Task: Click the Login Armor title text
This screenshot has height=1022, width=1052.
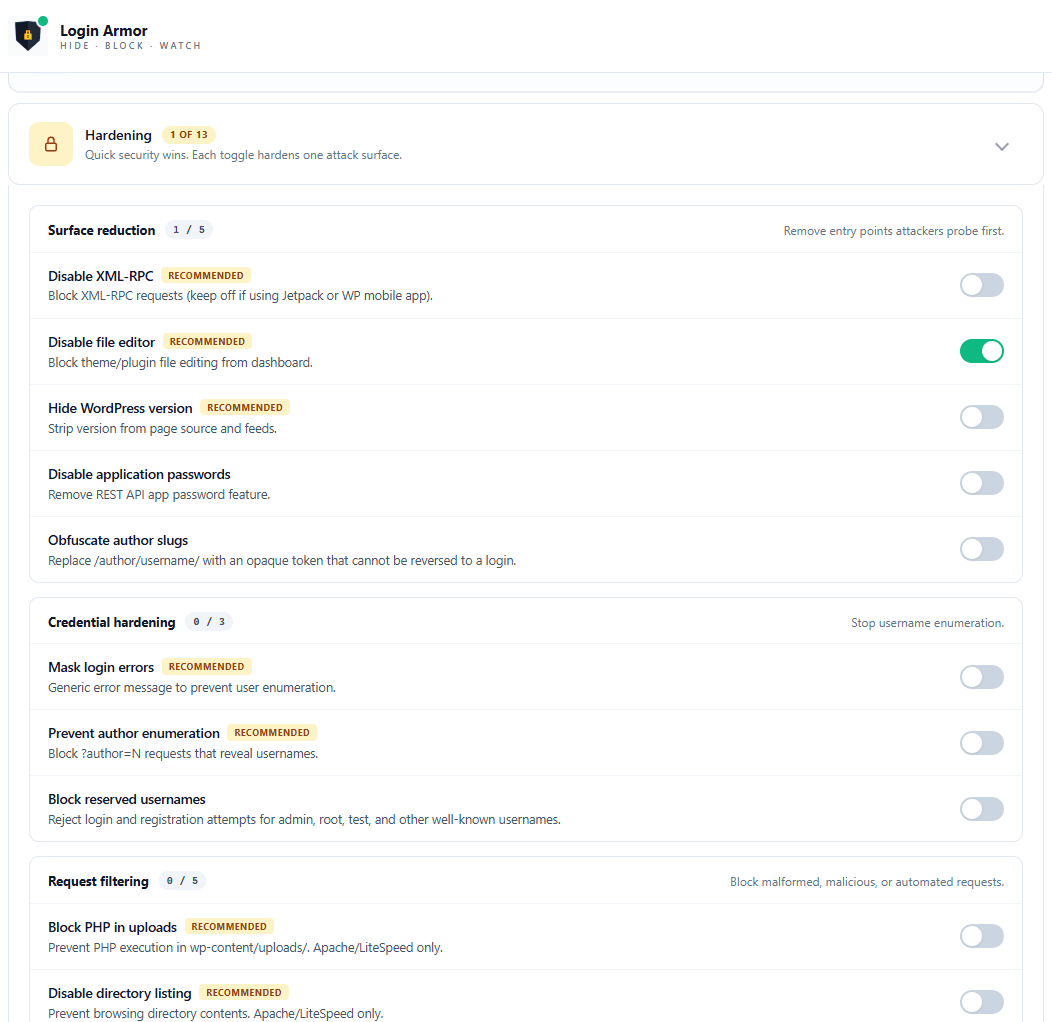Action: point(104,31)
